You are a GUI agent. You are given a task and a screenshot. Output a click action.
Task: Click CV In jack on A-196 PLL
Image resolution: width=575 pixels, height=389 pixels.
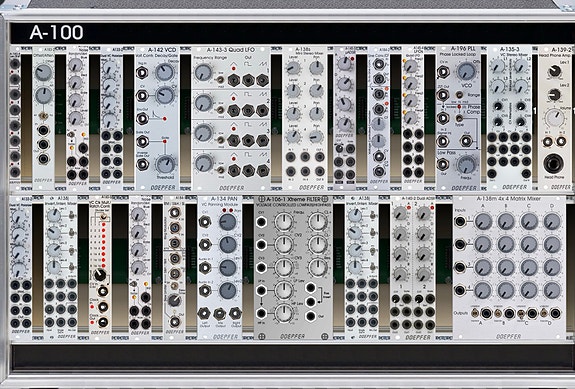[443, 72]
